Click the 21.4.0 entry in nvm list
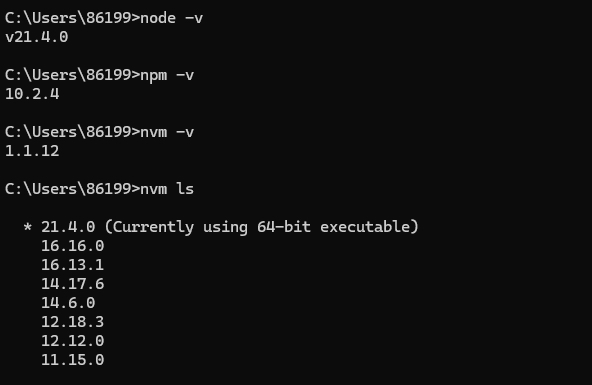592x385 pixels. 68,227
